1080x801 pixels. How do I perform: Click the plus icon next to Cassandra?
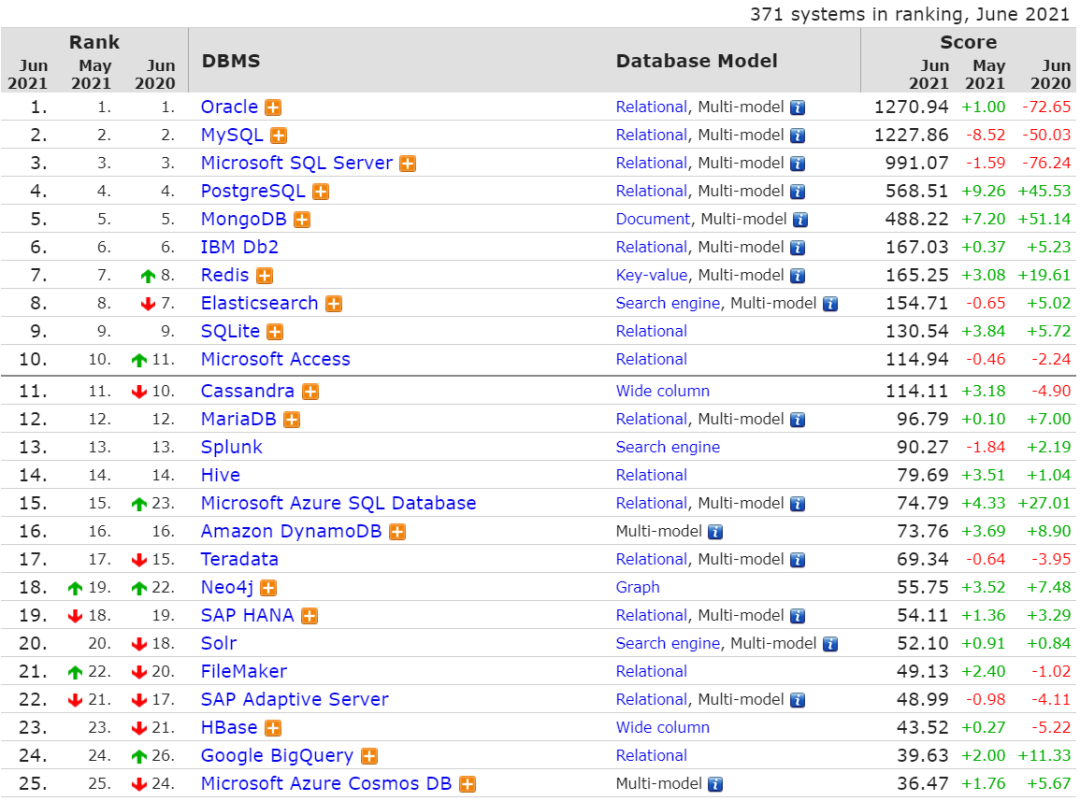pos(311,392)
